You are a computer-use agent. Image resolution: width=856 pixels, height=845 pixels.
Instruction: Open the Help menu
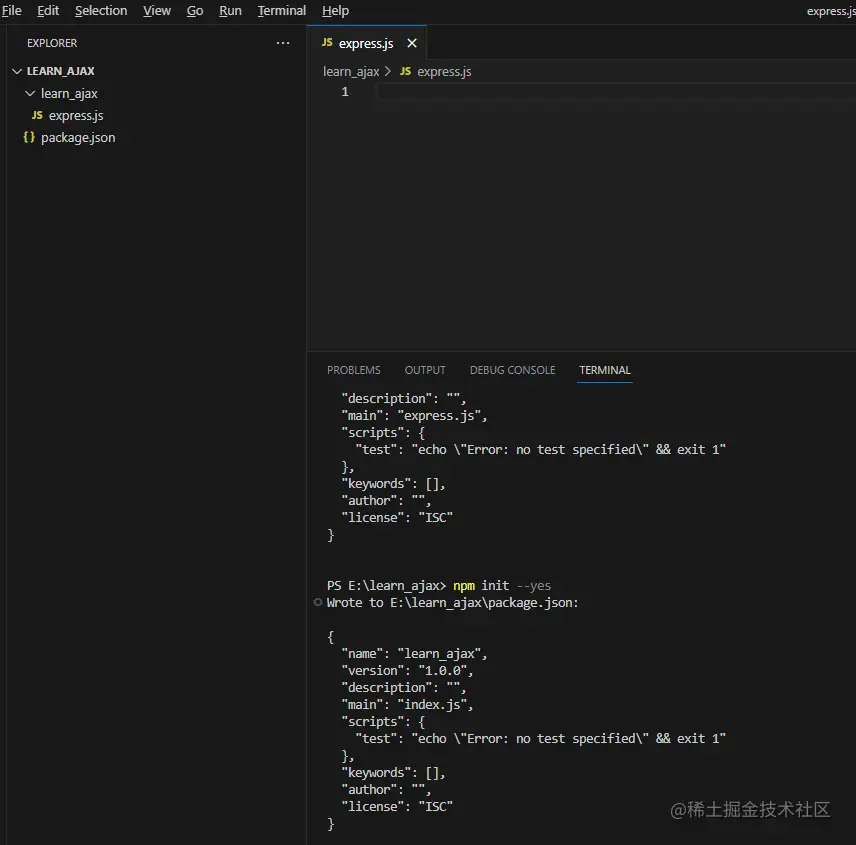(x=335, y=10)
